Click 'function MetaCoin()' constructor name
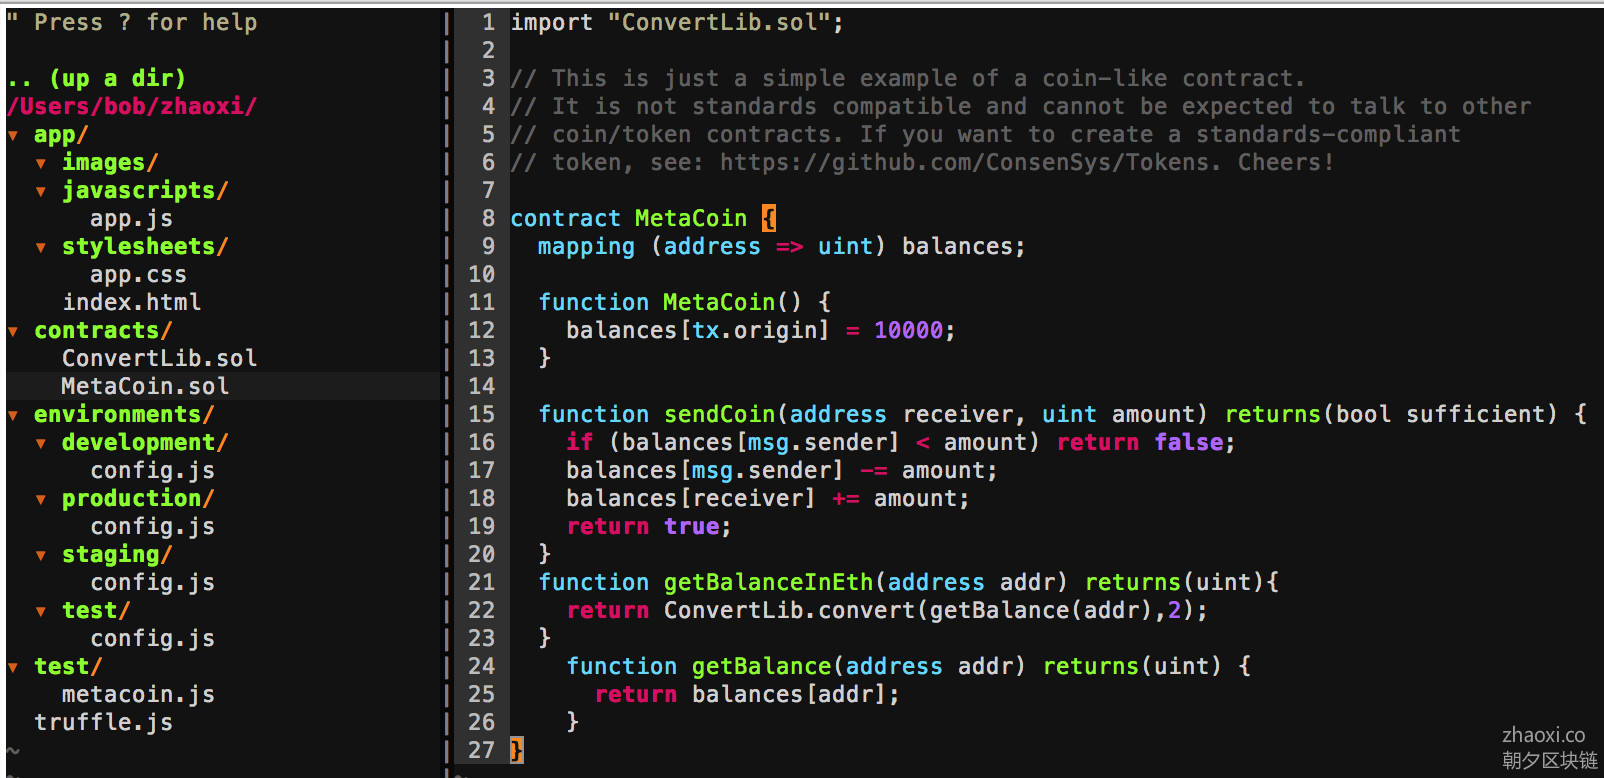This screenshot has width=1604, height=778. tap(718, 302)
